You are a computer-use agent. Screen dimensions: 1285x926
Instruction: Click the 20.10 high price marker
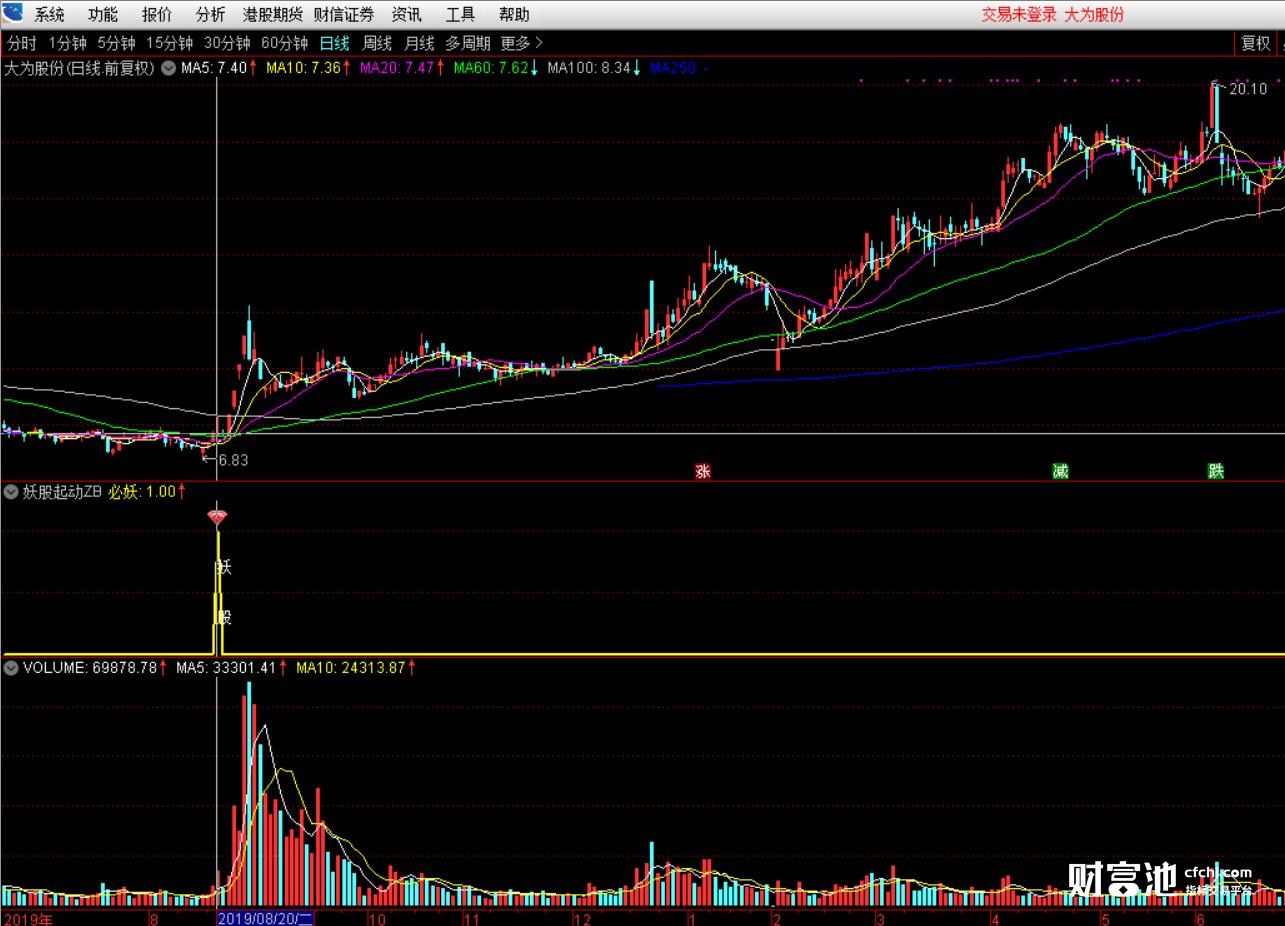(1247, 89)
